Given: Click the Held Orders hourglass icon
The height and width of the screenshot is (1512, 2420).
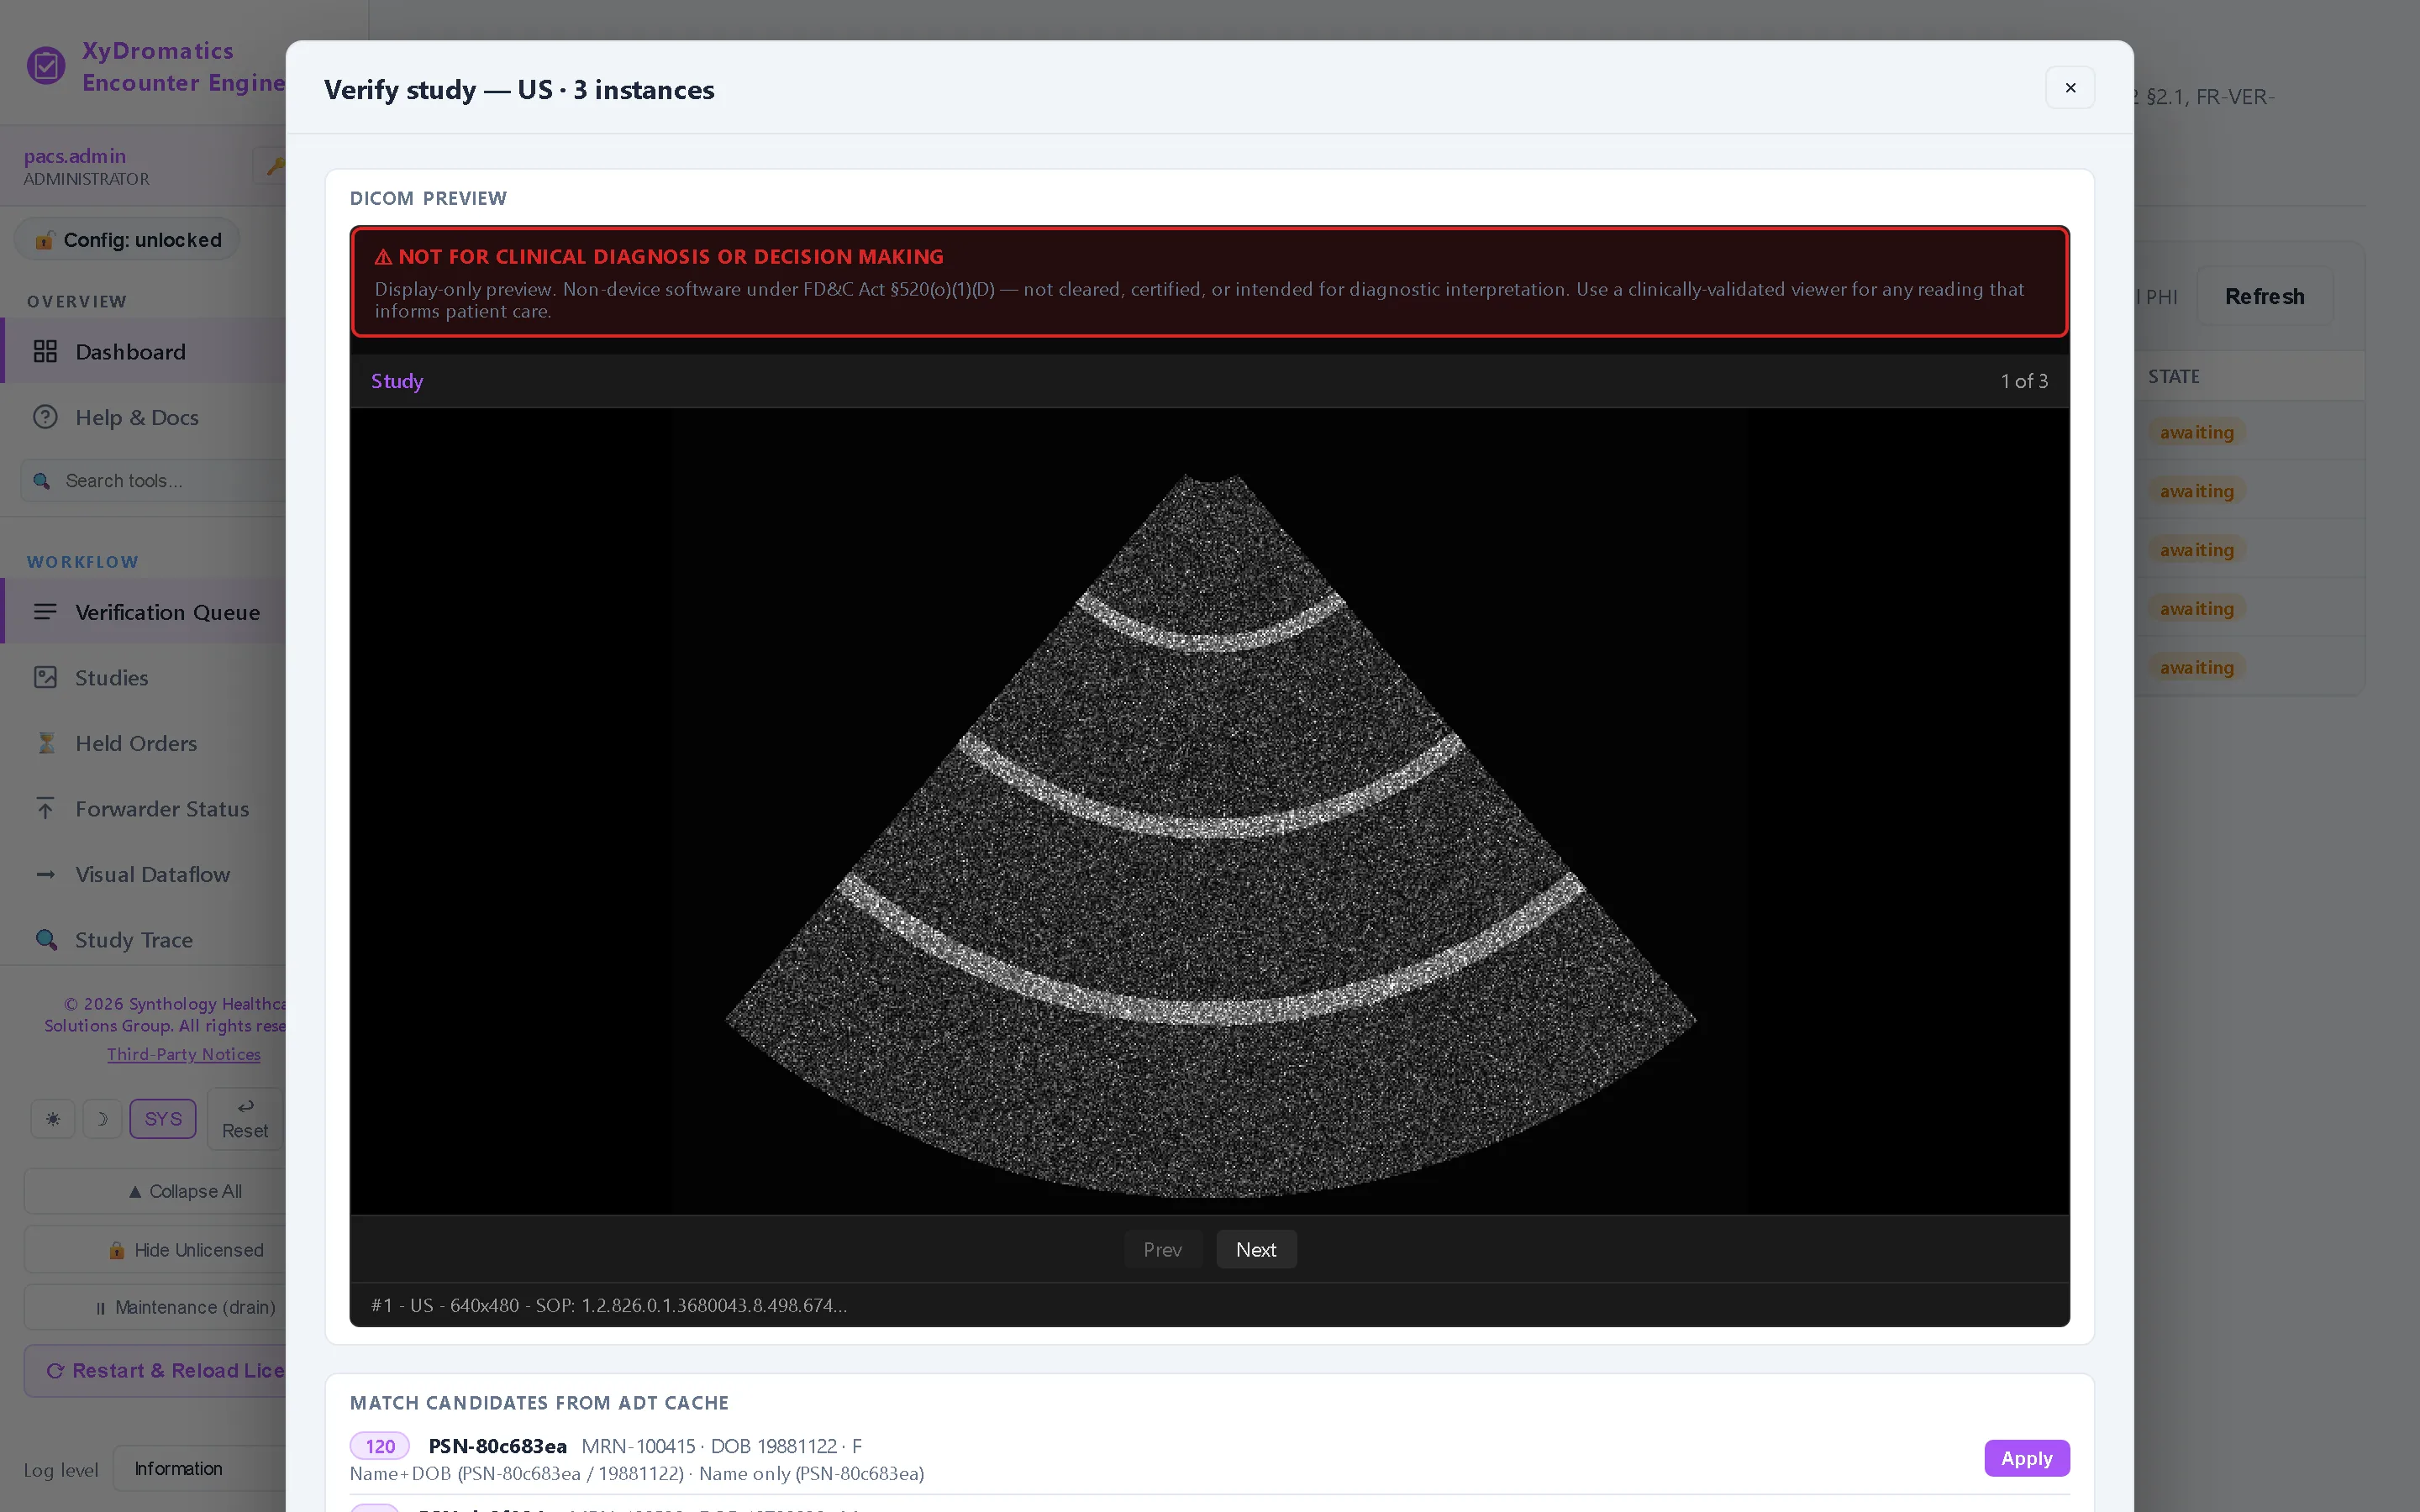Looking at the screenshot, I should (46, 743).
